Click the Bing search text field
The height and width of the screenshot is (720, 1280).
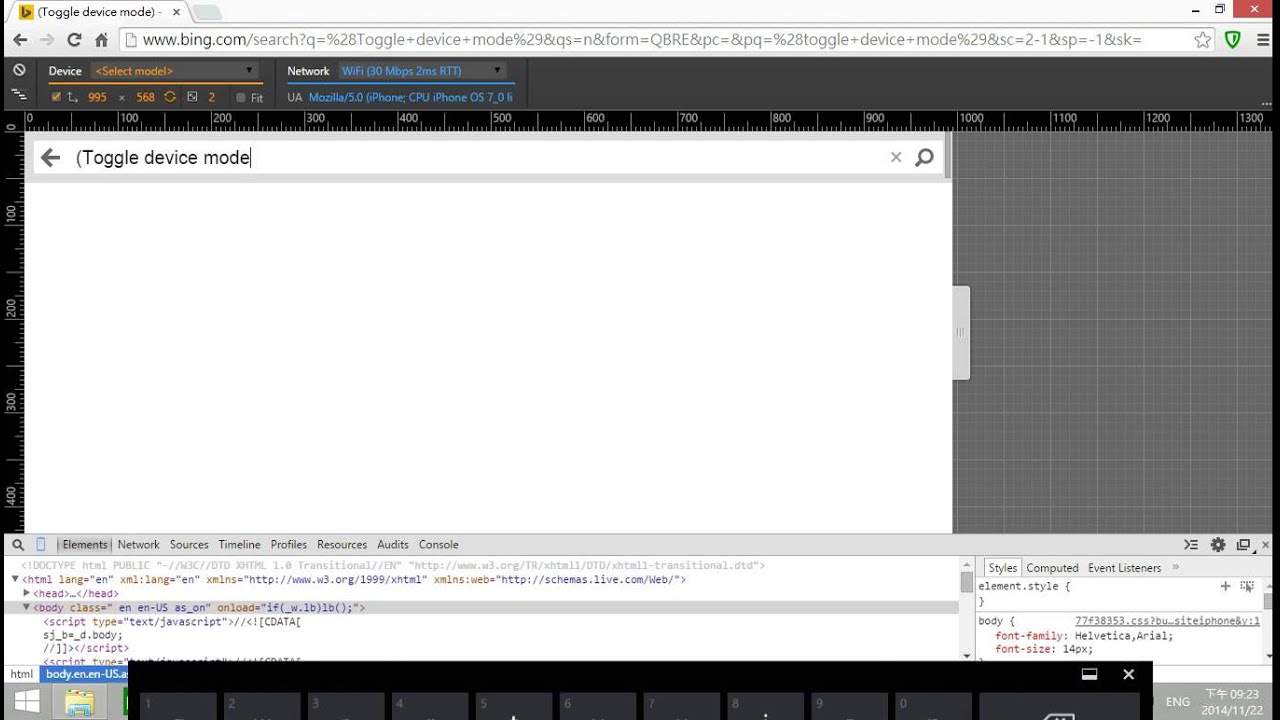tap(478, 158)
